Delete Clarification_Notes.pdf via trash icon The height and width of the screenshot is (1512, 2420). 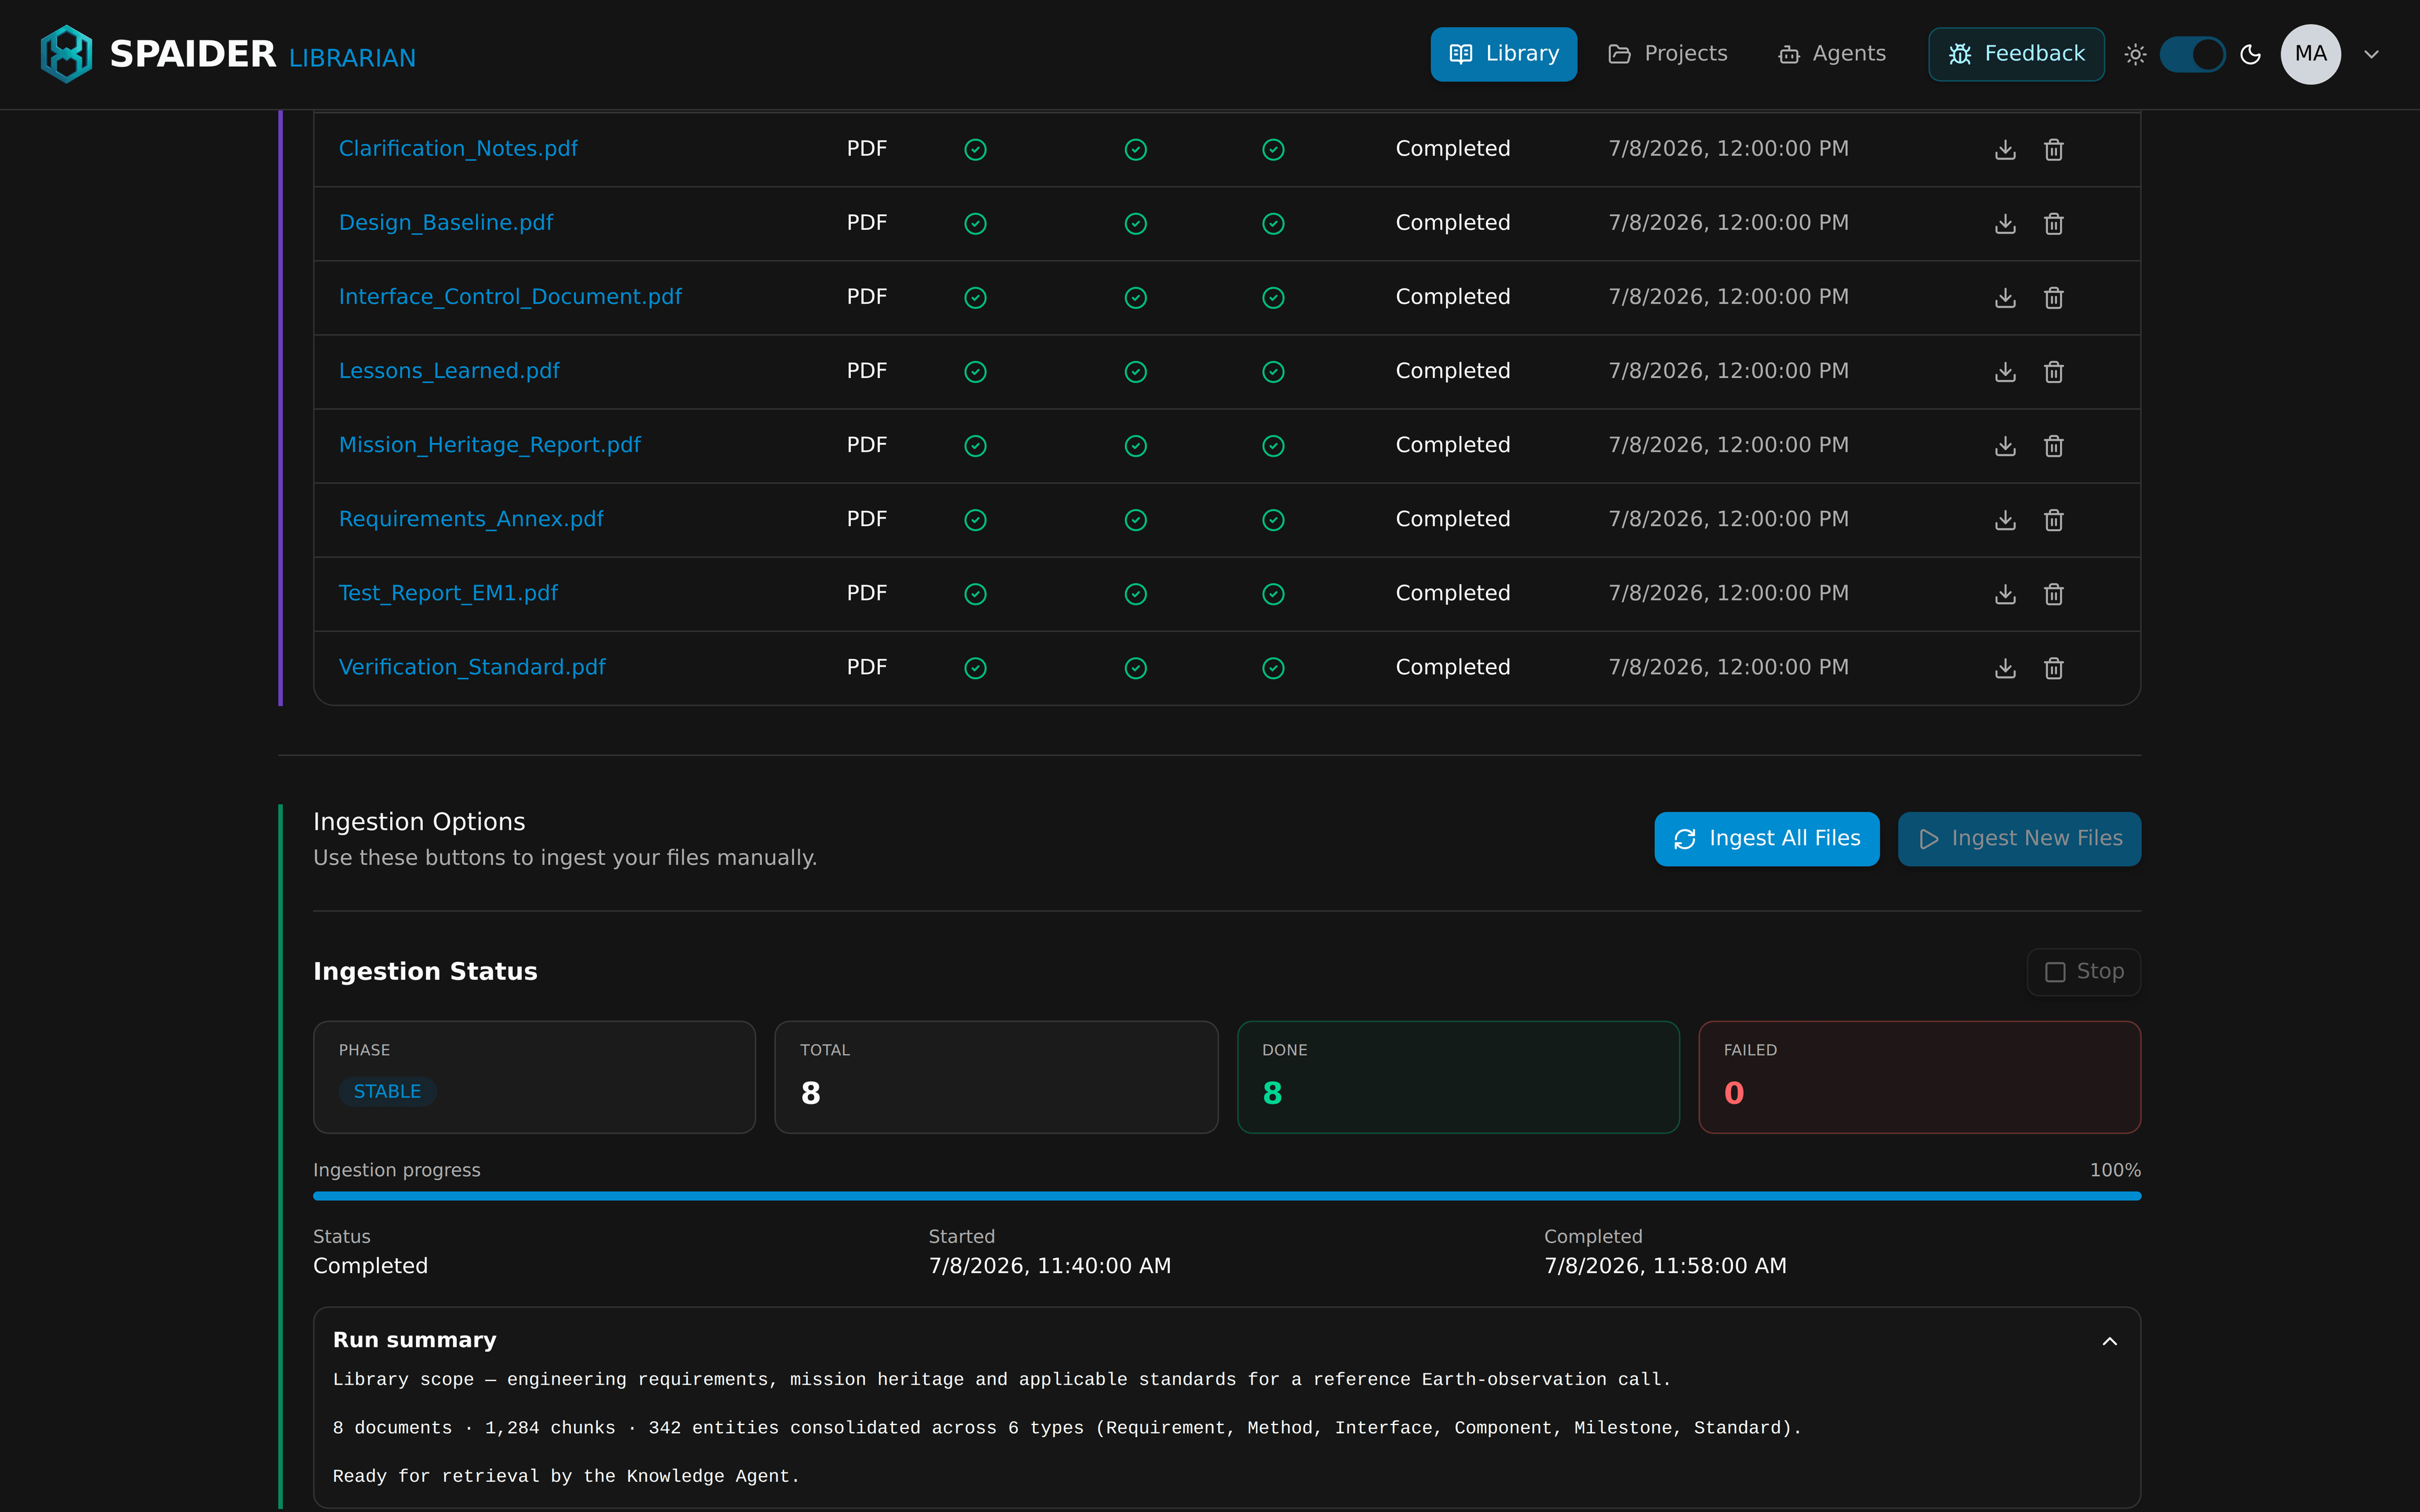tap(2053, 149)
